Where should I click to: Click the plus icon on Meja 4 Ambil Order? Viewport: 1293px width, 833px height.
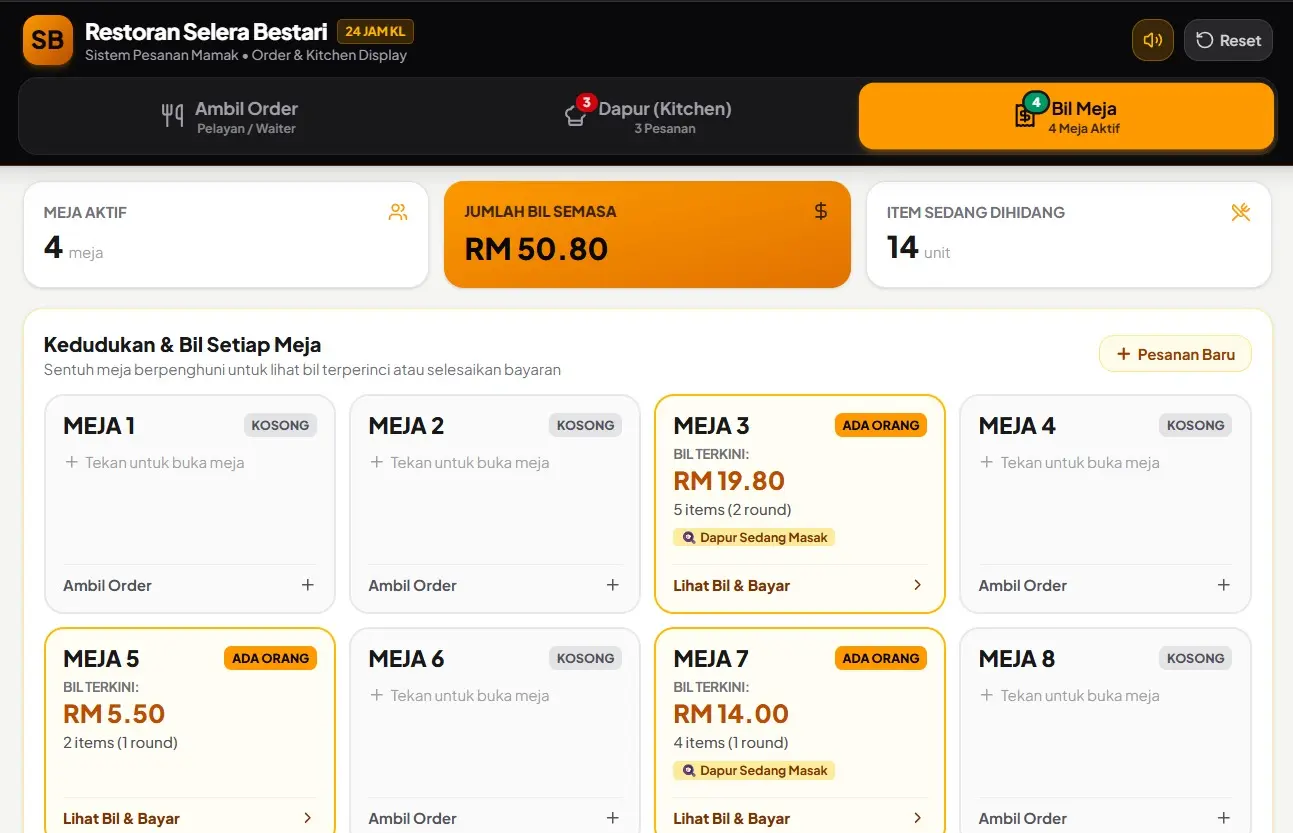(1224, 585)
